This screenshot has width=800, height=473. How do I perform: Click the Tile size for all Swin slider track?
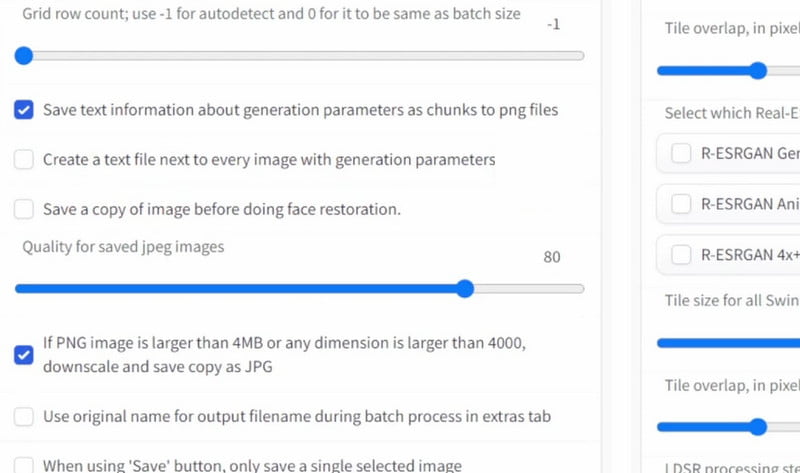(x=730, y=343)
